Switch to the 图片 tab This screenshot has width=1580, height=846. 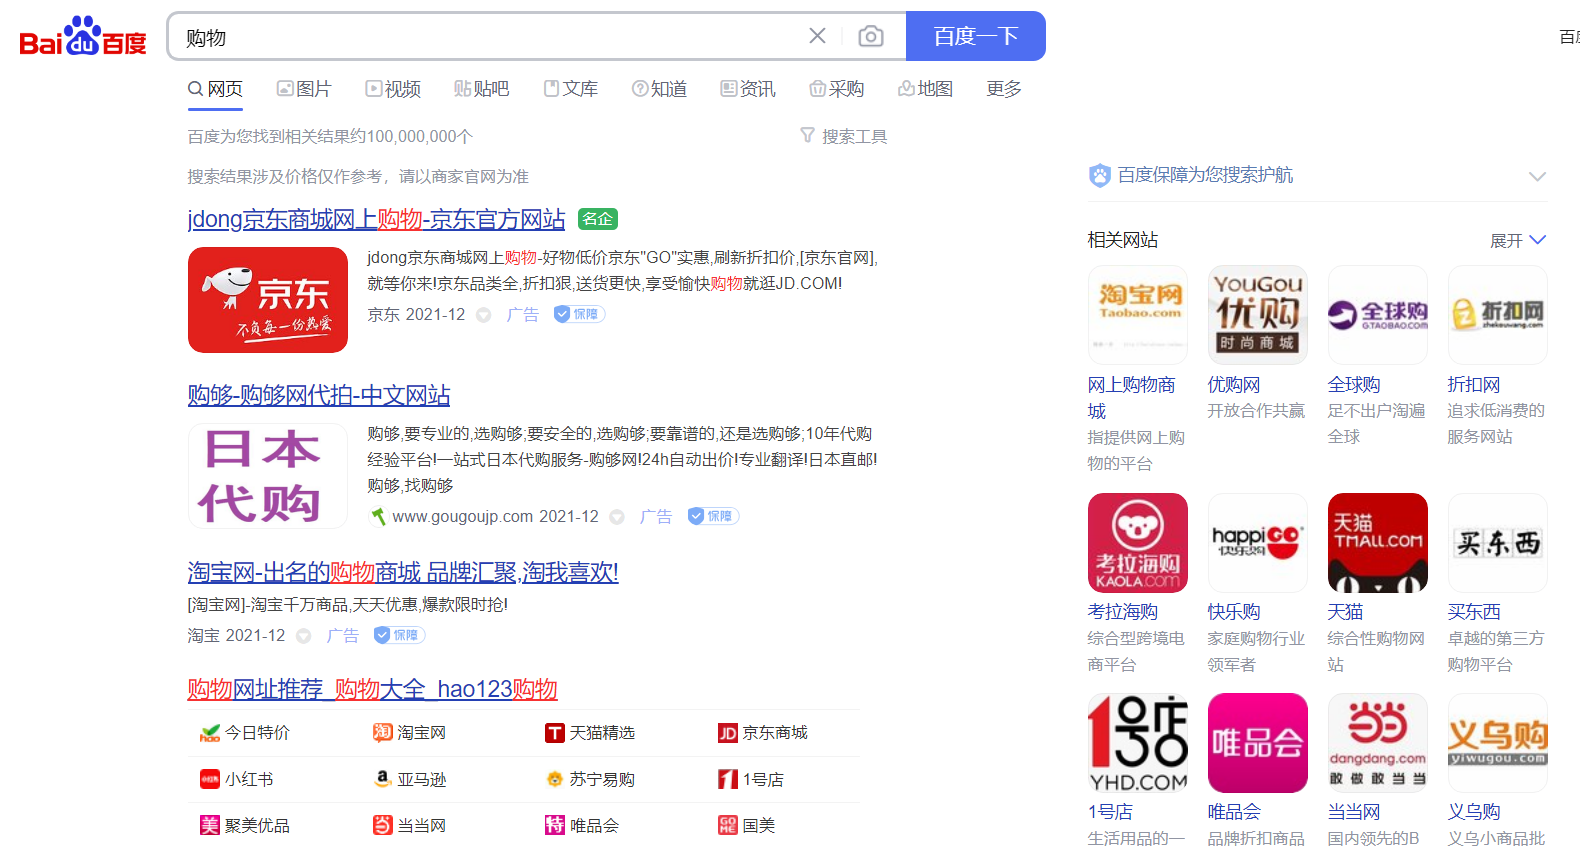coord(304,89)
